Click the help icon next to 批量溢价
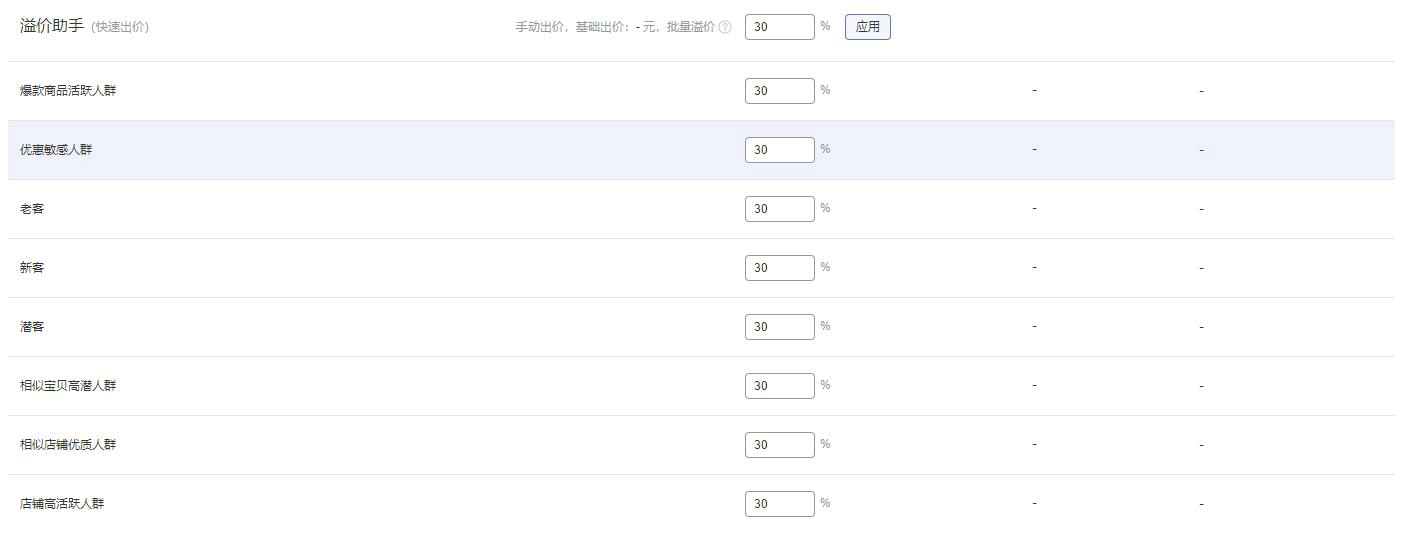Viewport: 1409px width, 540px height. tap(725, 27)
